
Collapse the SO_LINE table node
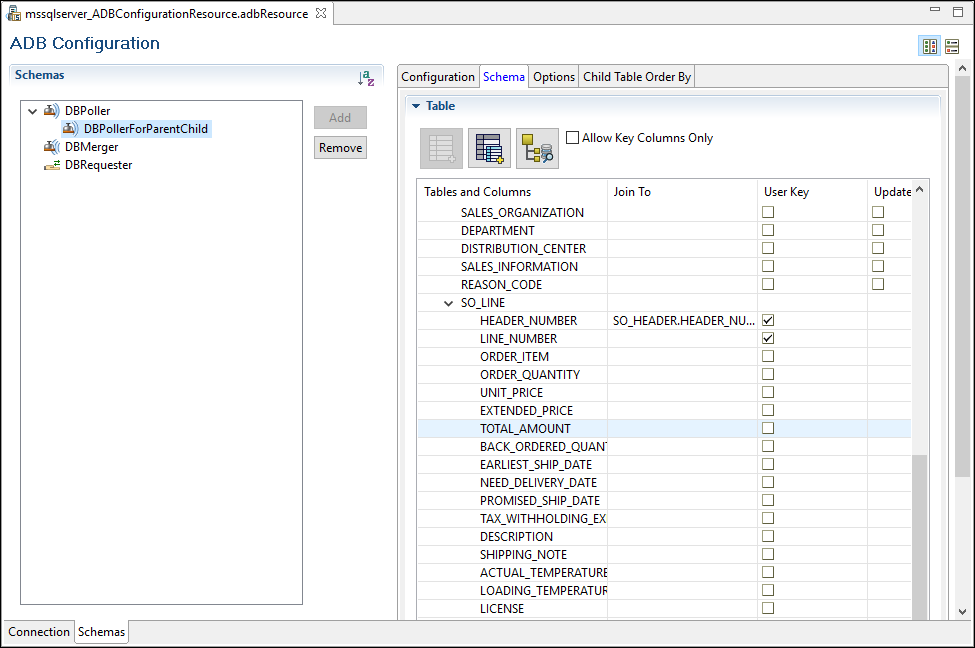pyautogui.click(x=448, y=303)
